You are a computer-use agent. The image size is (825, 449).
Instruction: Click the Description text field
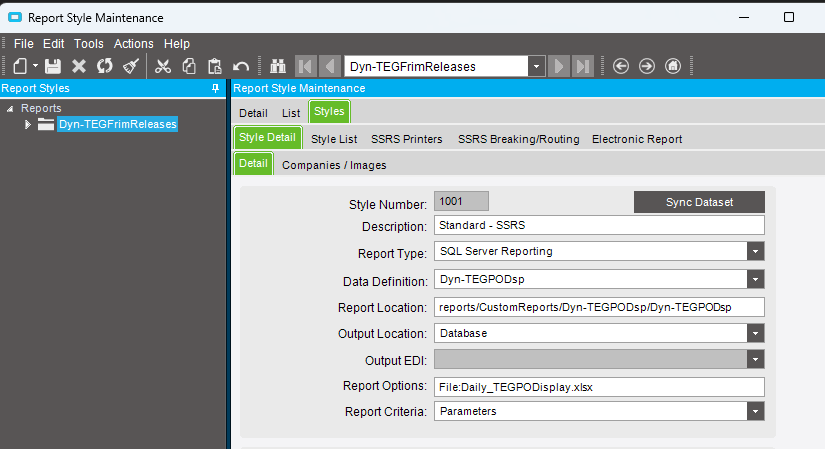599,225
